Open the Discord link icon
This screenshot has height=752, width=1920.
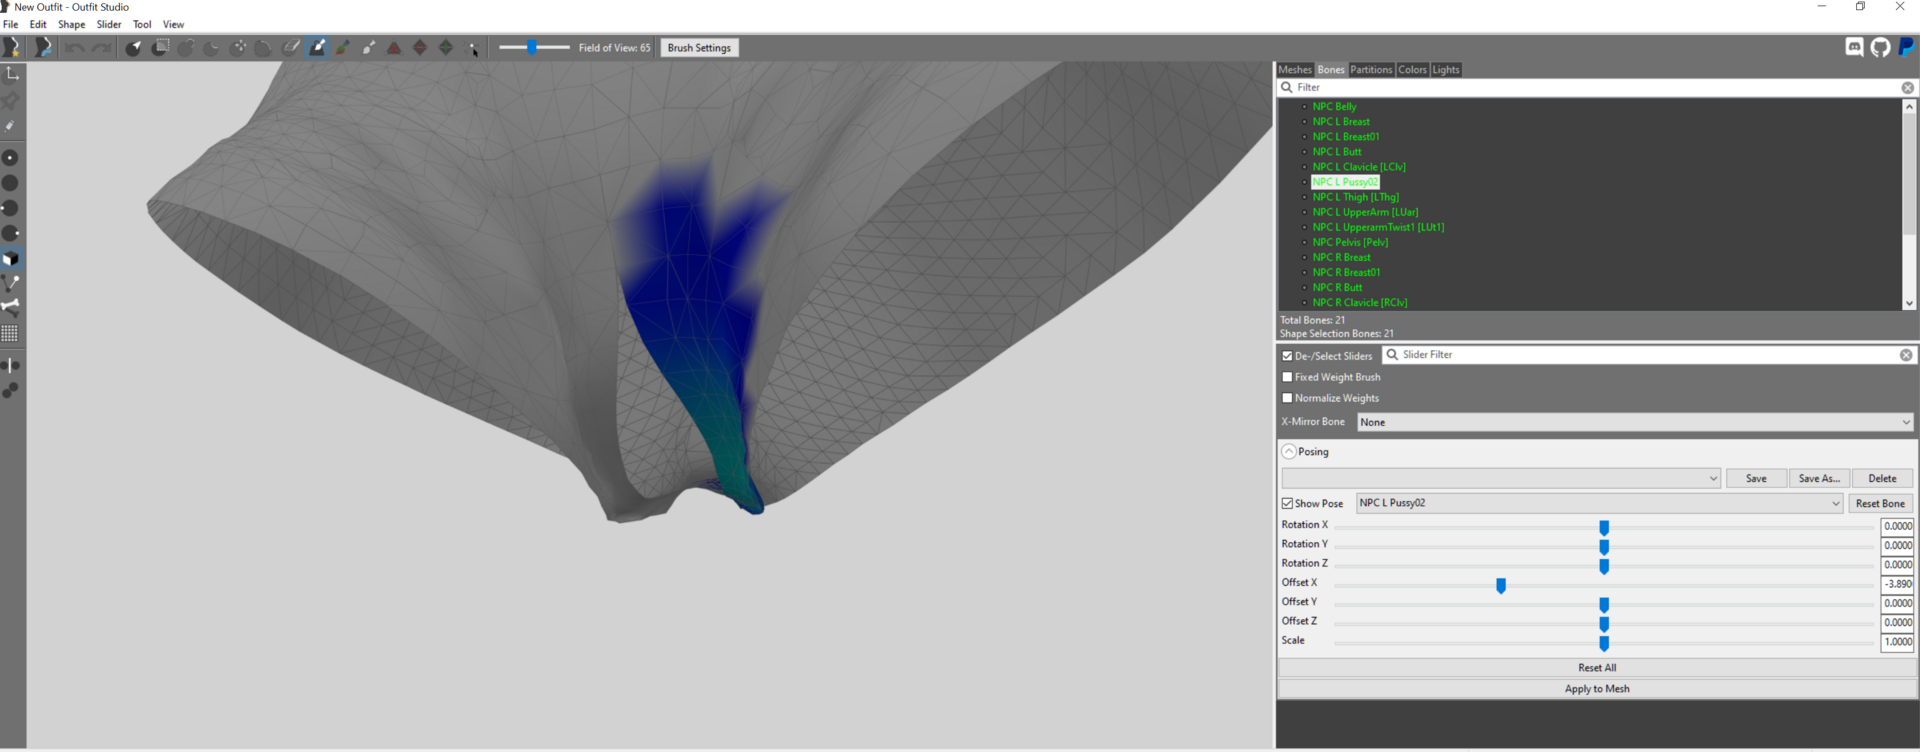click(x=1854, y=47)
